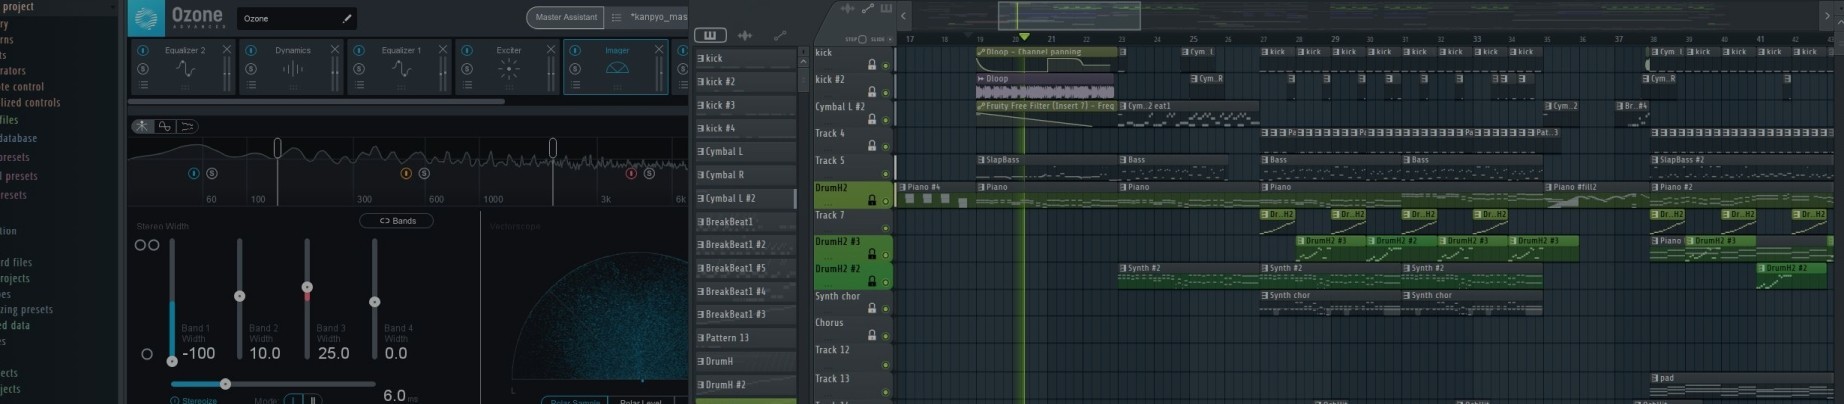Image resolution: width=1844 pixels, height=404 pixels.
Task: Show automation clips in FL Studio picker
Action: [780, 35]
